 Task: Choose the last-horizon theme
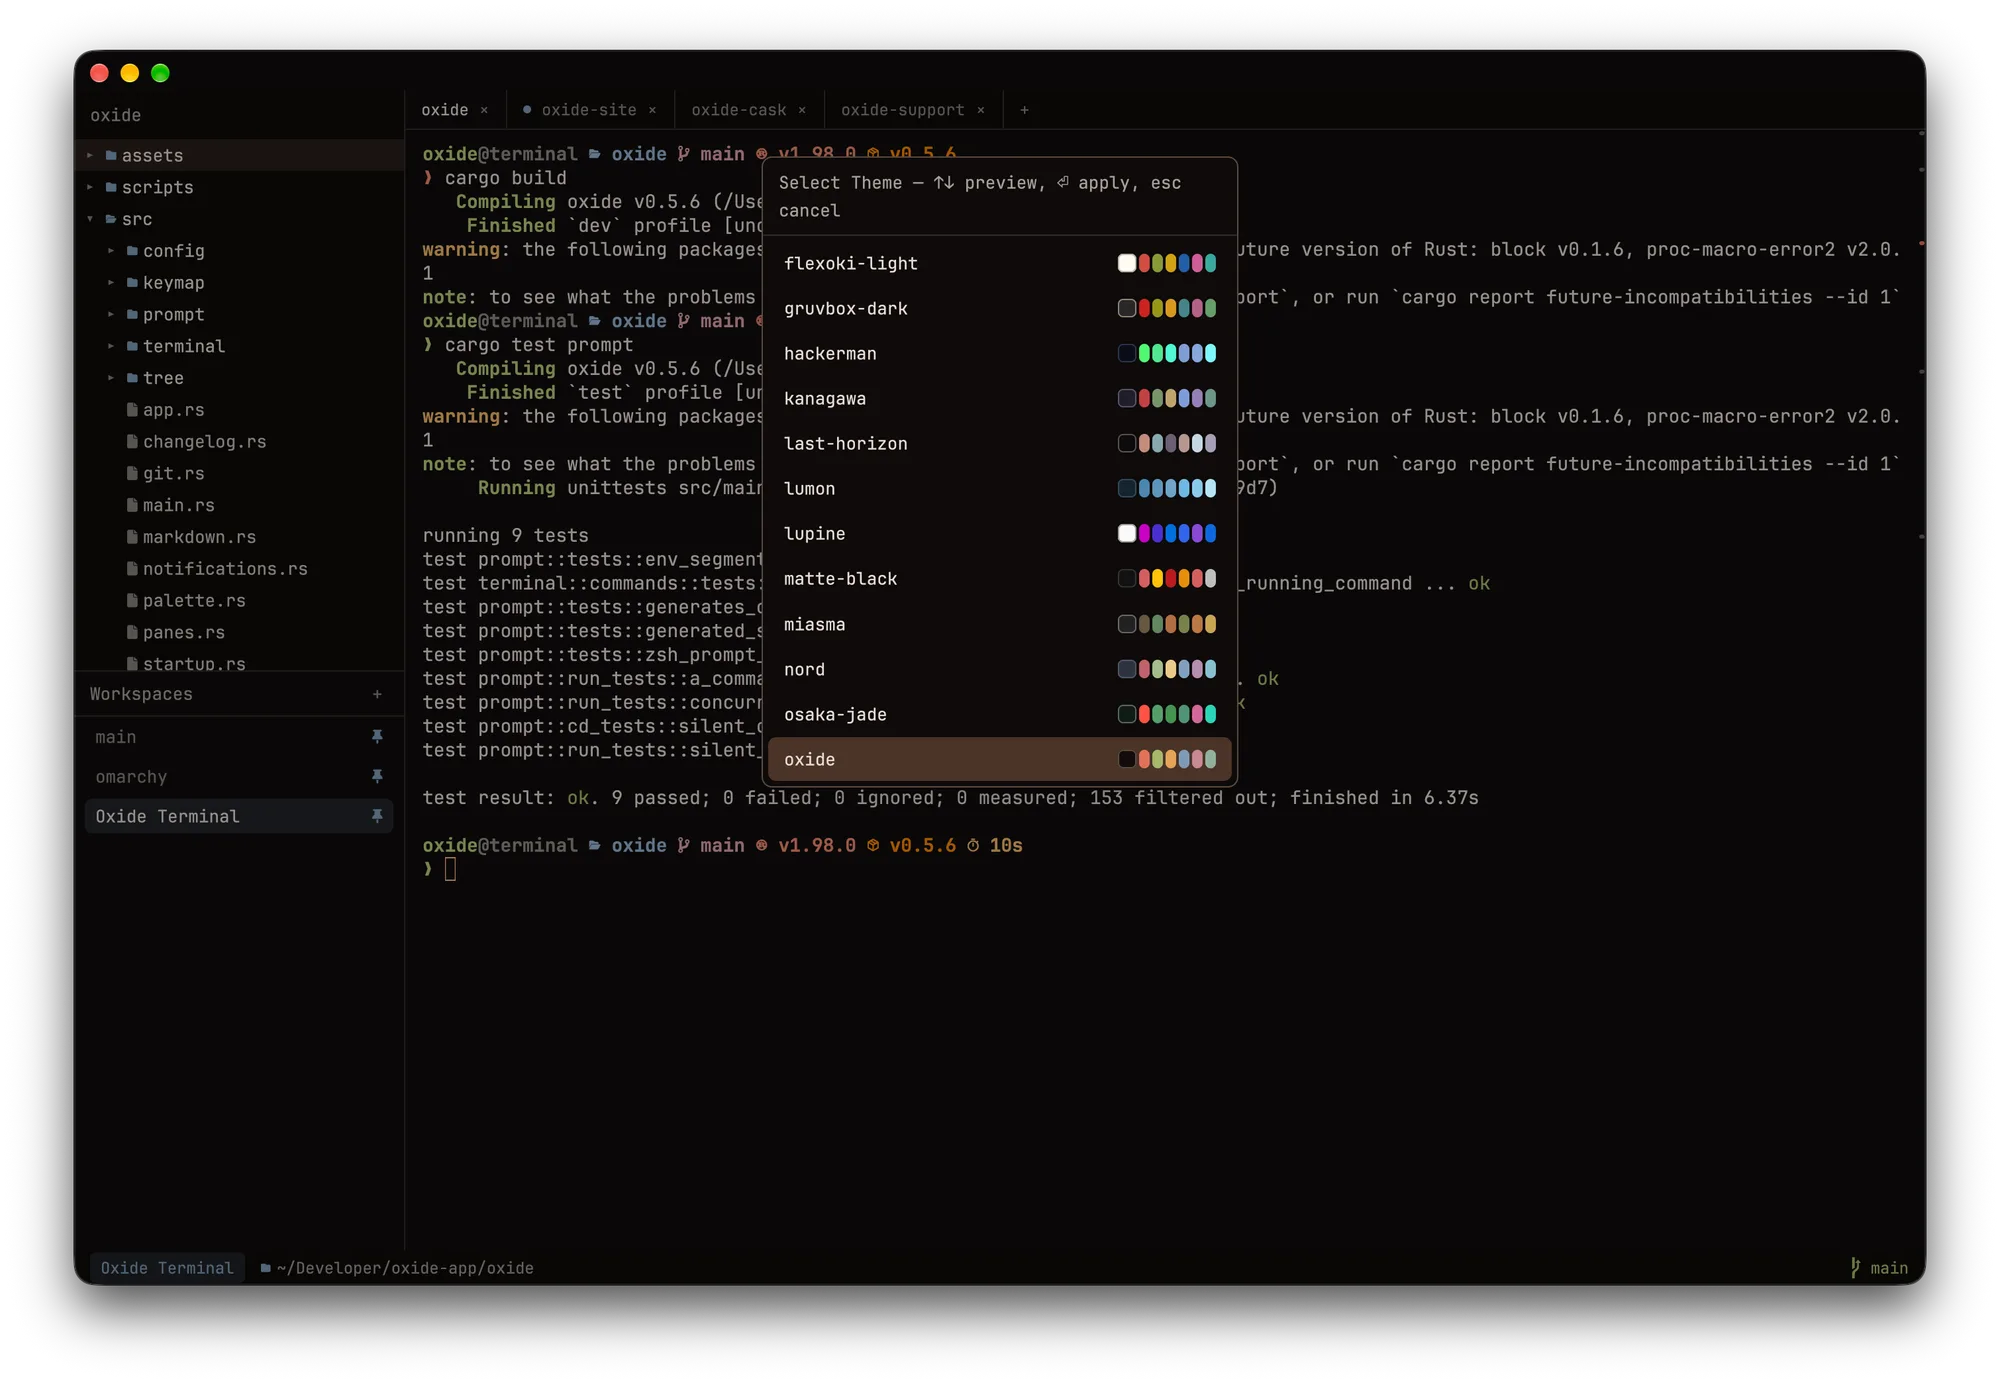tap(999, 443)
